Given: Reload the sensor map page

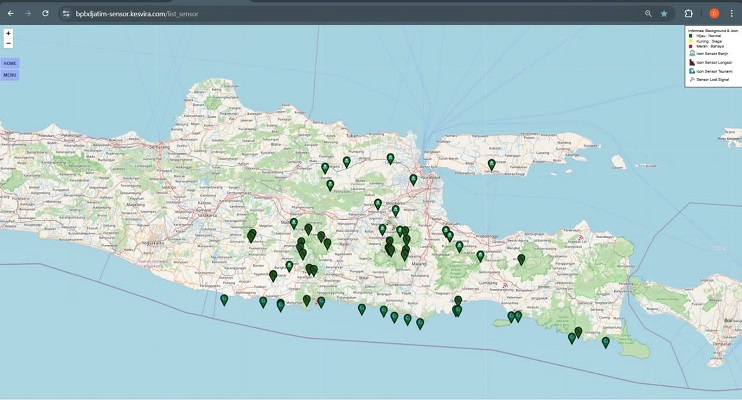Looking at the screenshot, I should pyautogui.click(x=45, y=13).
